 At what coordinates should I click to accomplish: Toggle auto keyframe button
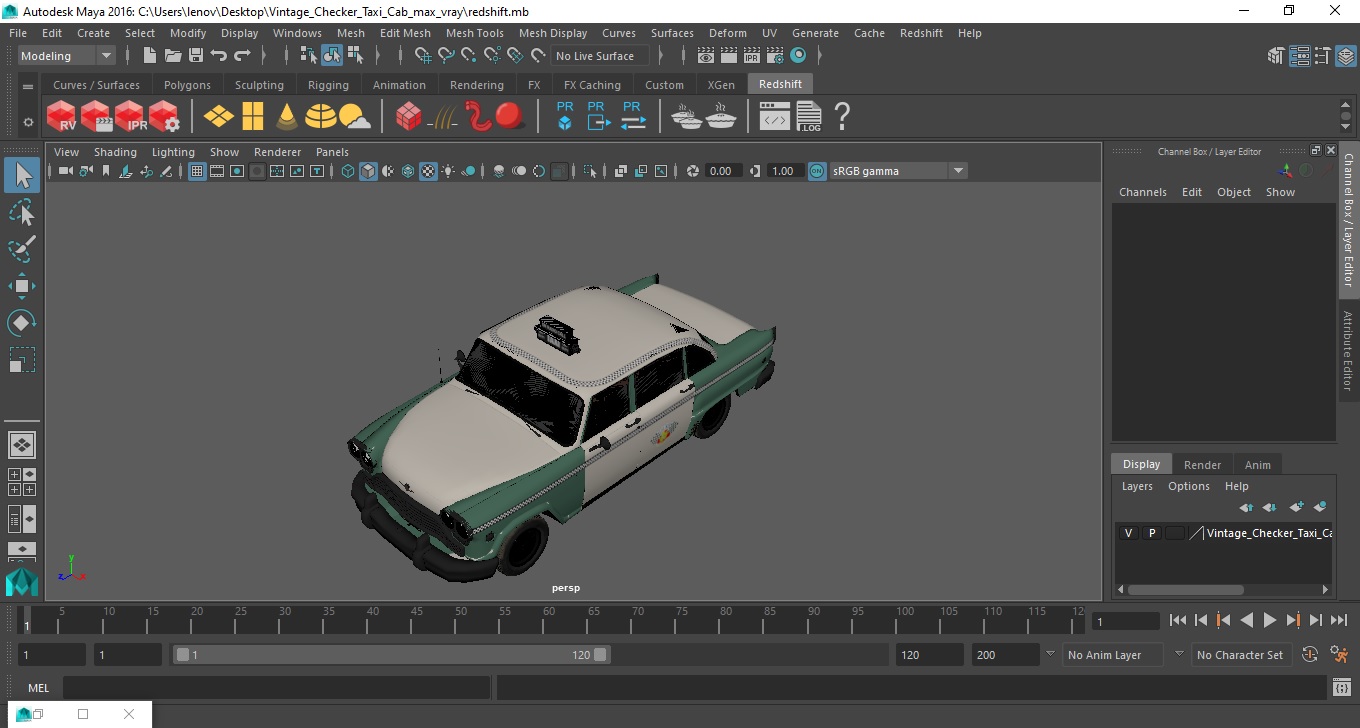[x=1310, y=655]
